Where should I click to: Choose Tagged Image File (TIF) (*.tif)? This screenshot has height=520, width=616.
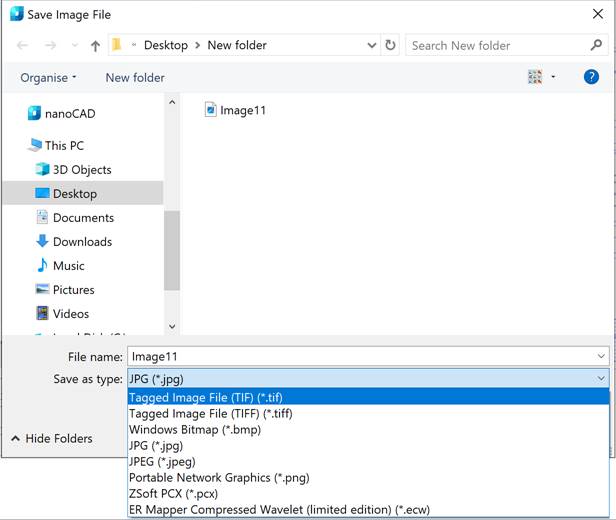[368, 397]
